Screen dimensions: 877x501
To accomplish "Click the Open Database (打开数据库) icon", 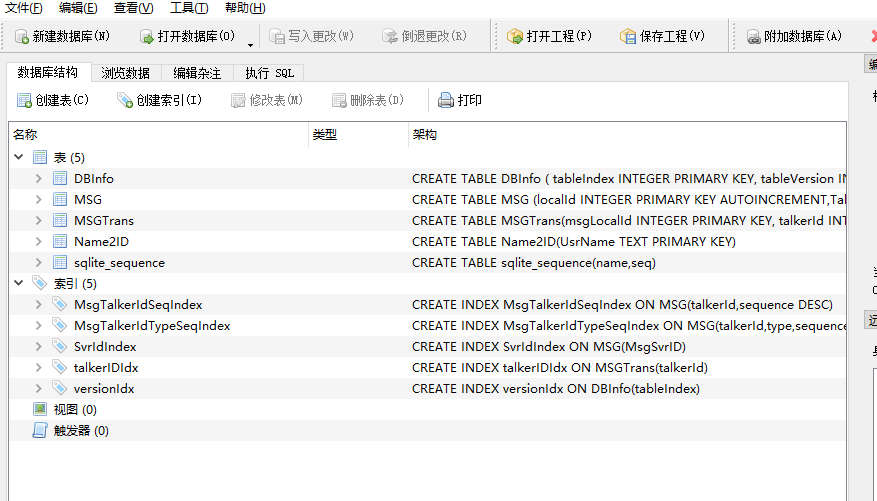I will pos(147,37).
